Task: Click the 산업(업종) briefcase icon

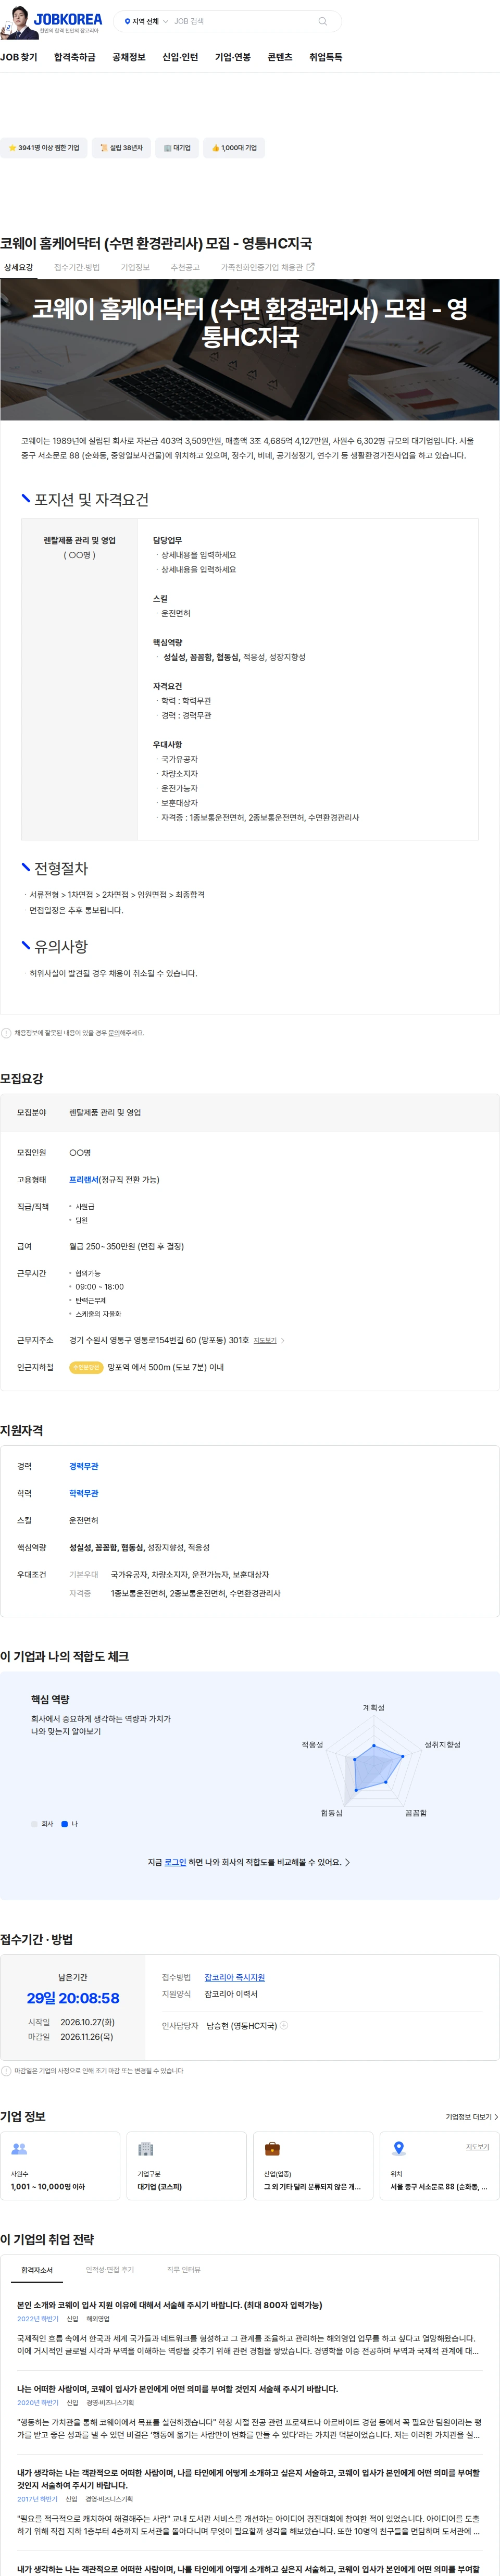Action: (272, 2149)
